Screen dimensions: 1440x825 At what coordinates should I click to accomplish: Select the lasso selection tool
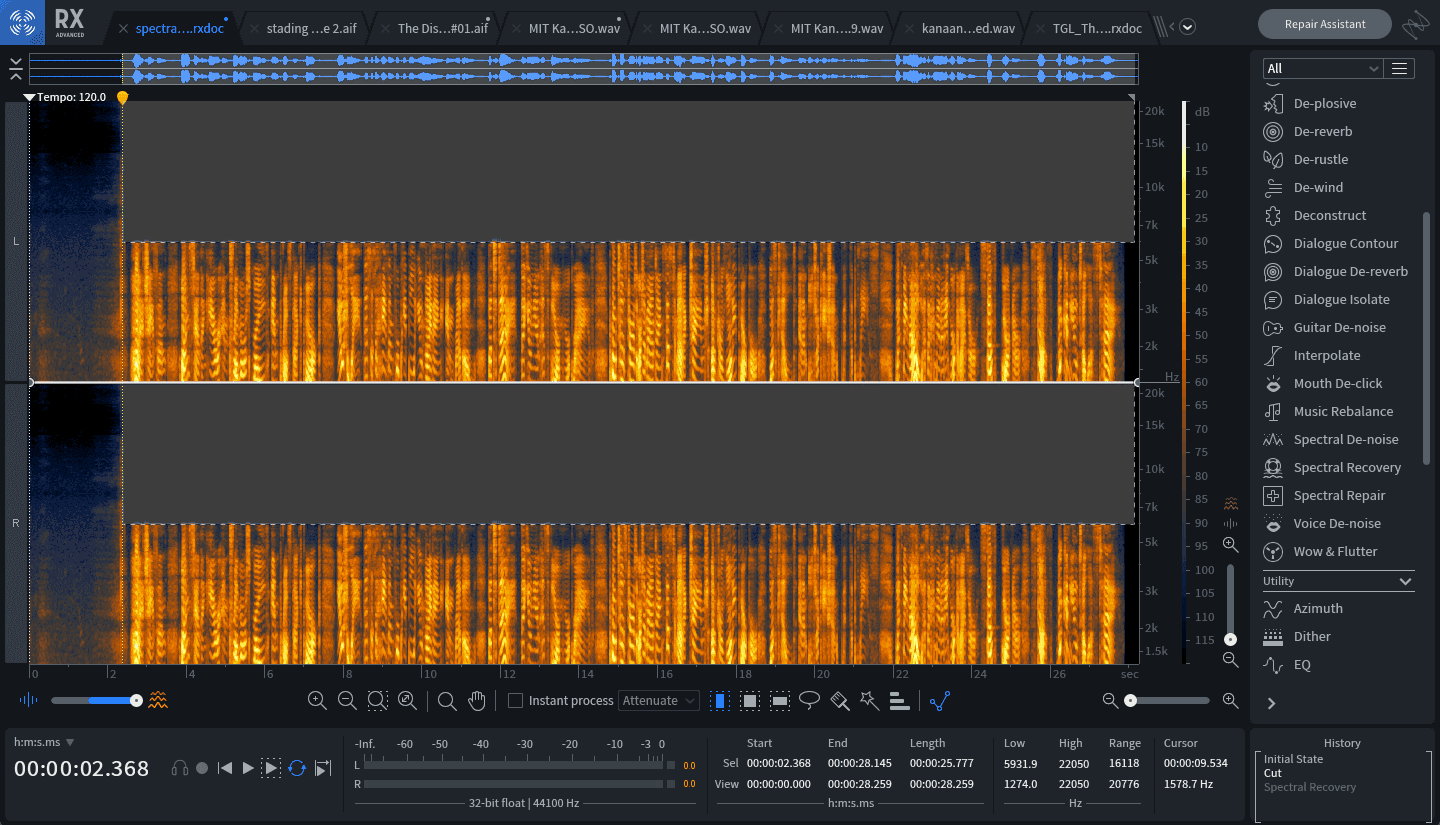(810, 700)
